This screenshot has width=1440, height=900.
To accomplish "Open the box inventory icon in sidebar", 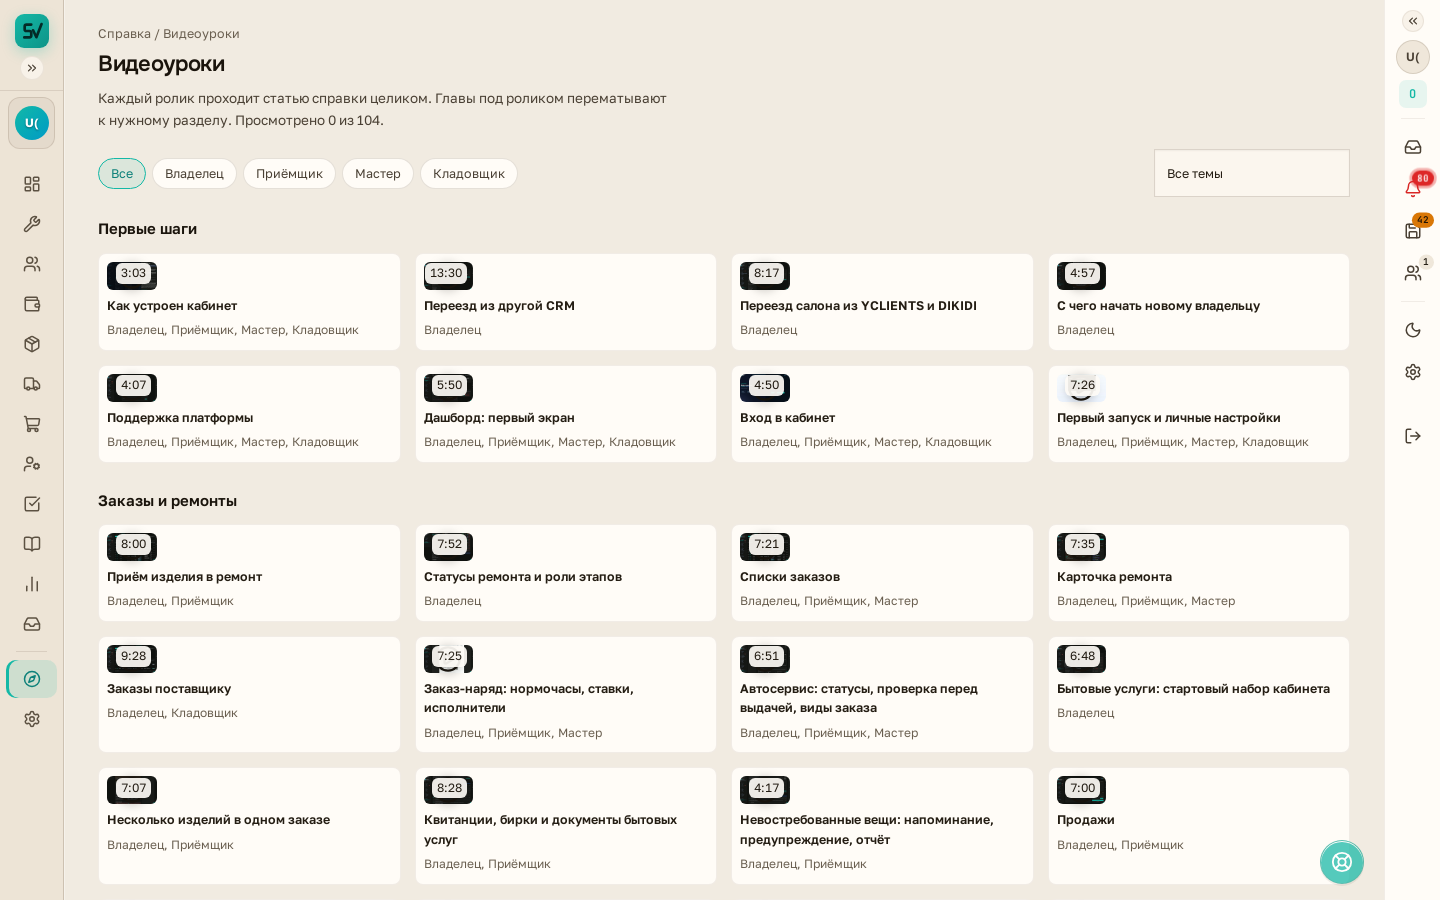I will (x=32, y=344).
